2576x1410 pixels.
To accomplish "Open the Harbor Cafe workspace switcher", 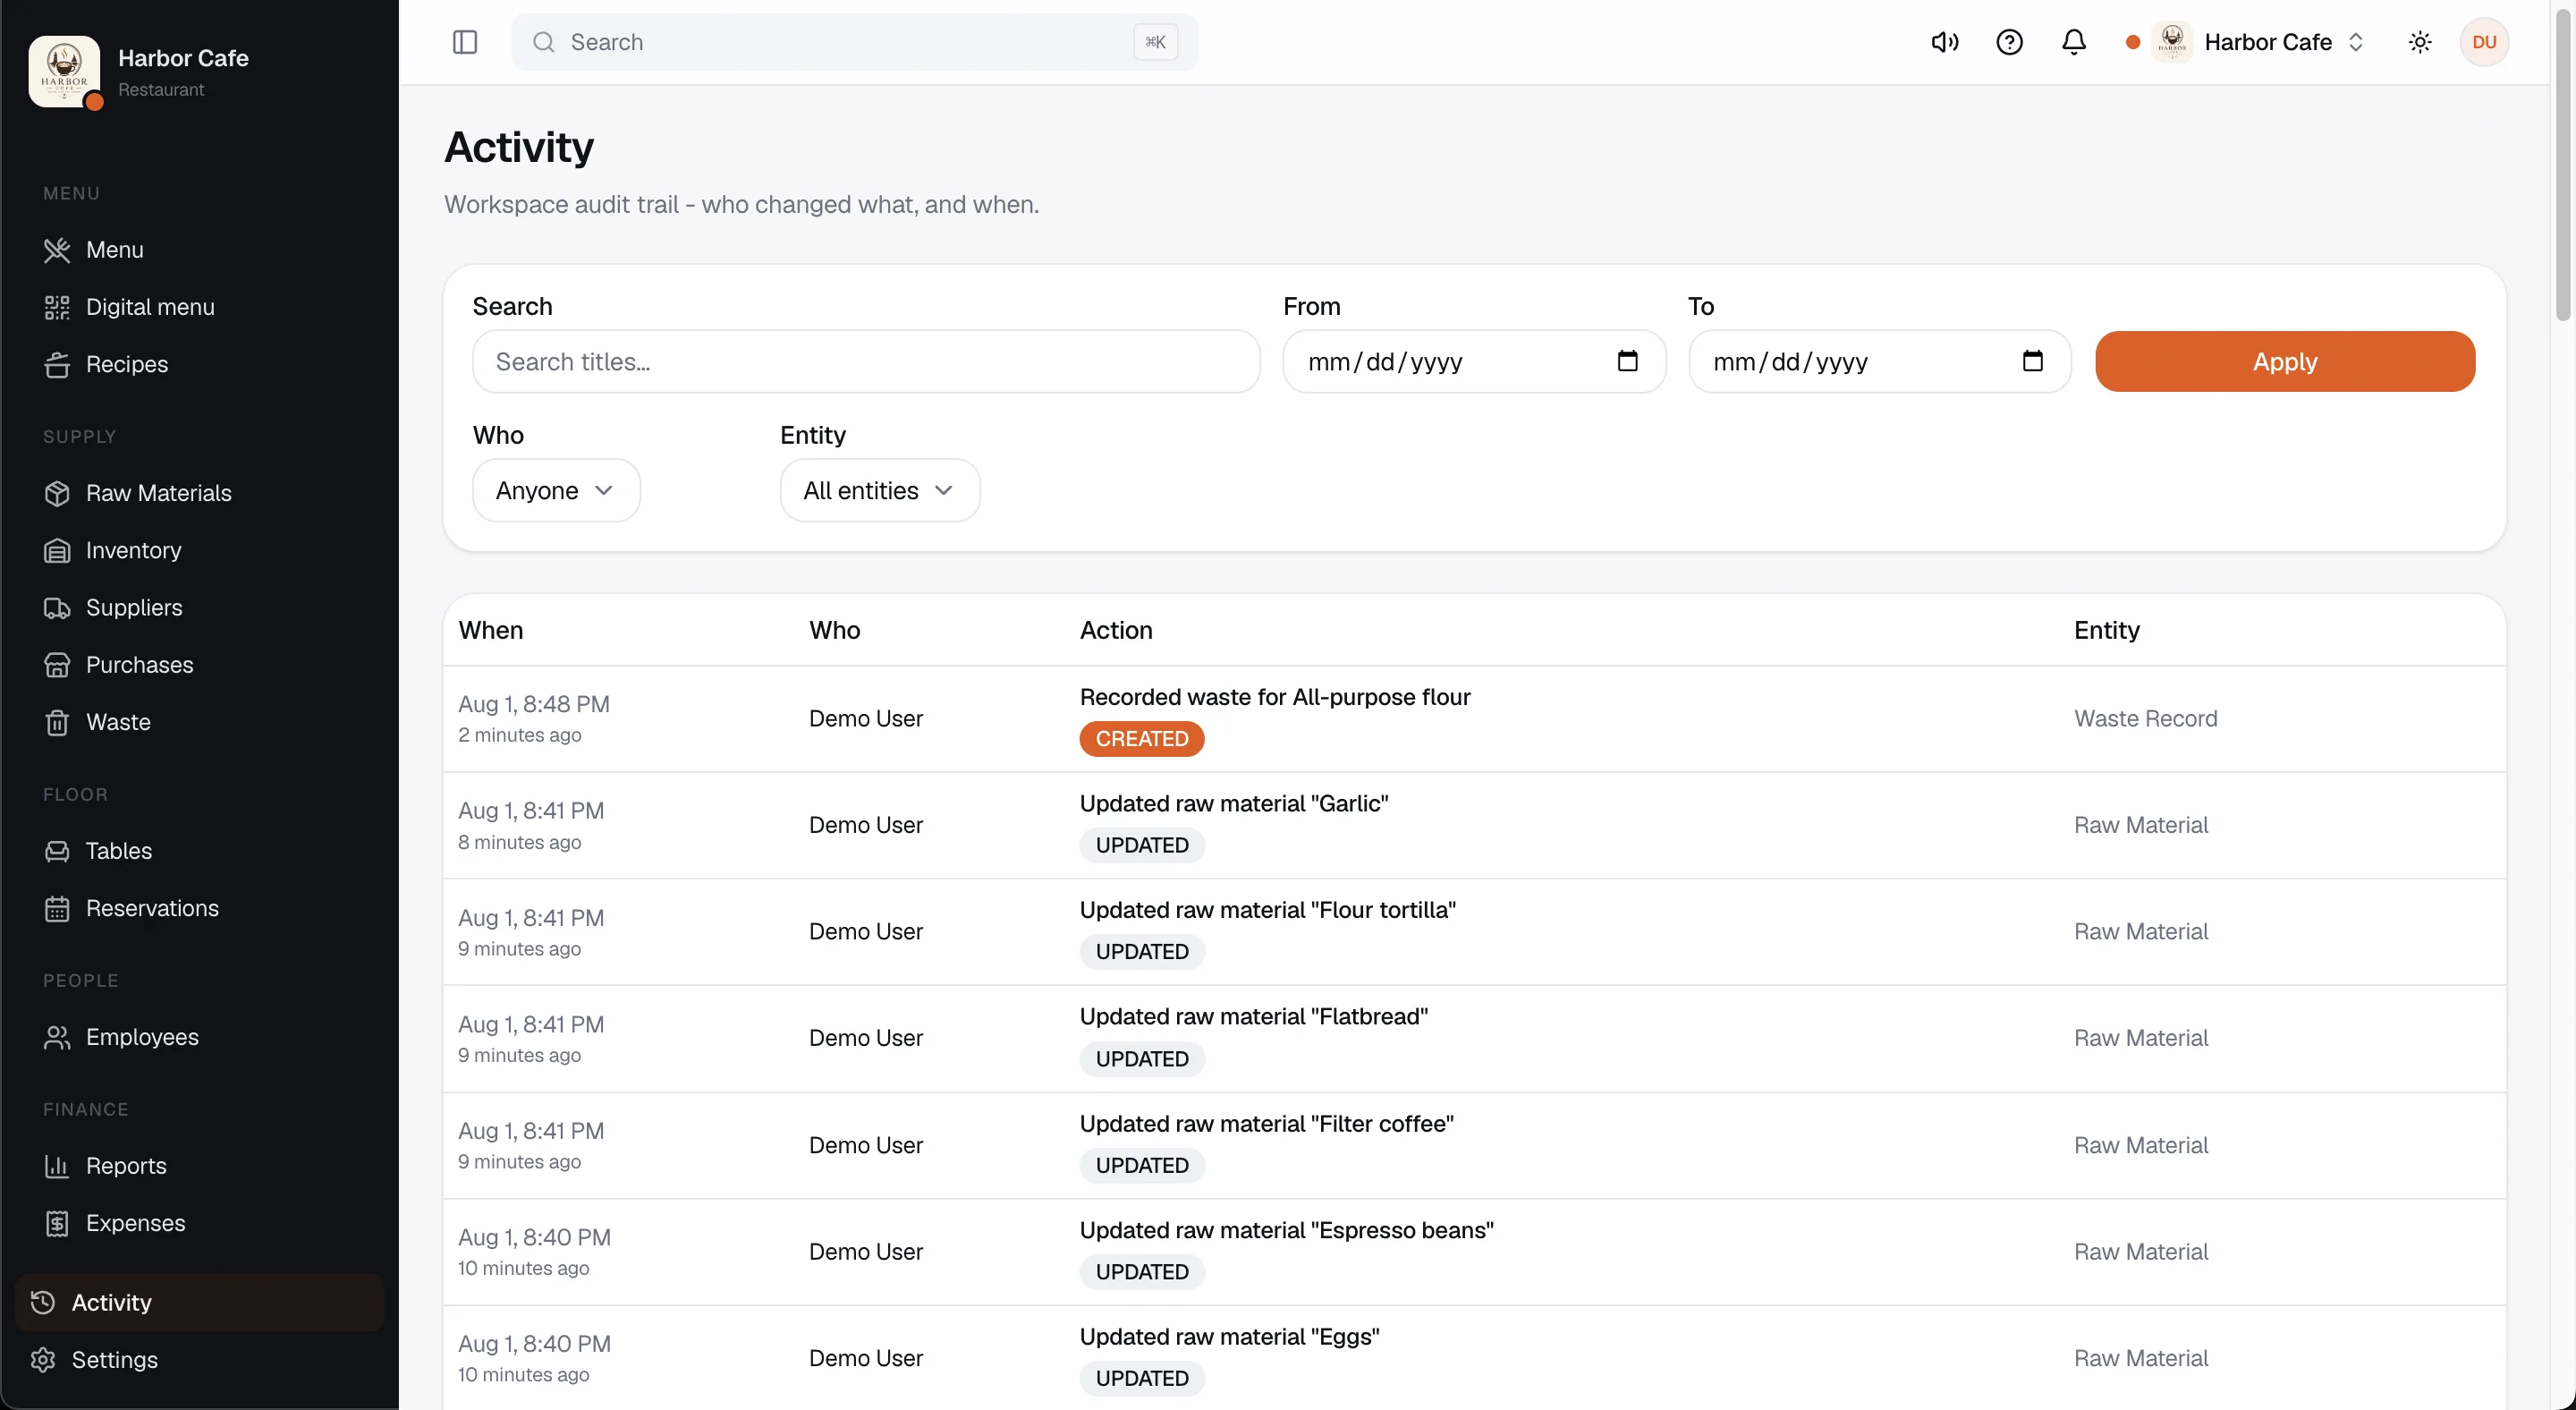I will (2247, 42).
